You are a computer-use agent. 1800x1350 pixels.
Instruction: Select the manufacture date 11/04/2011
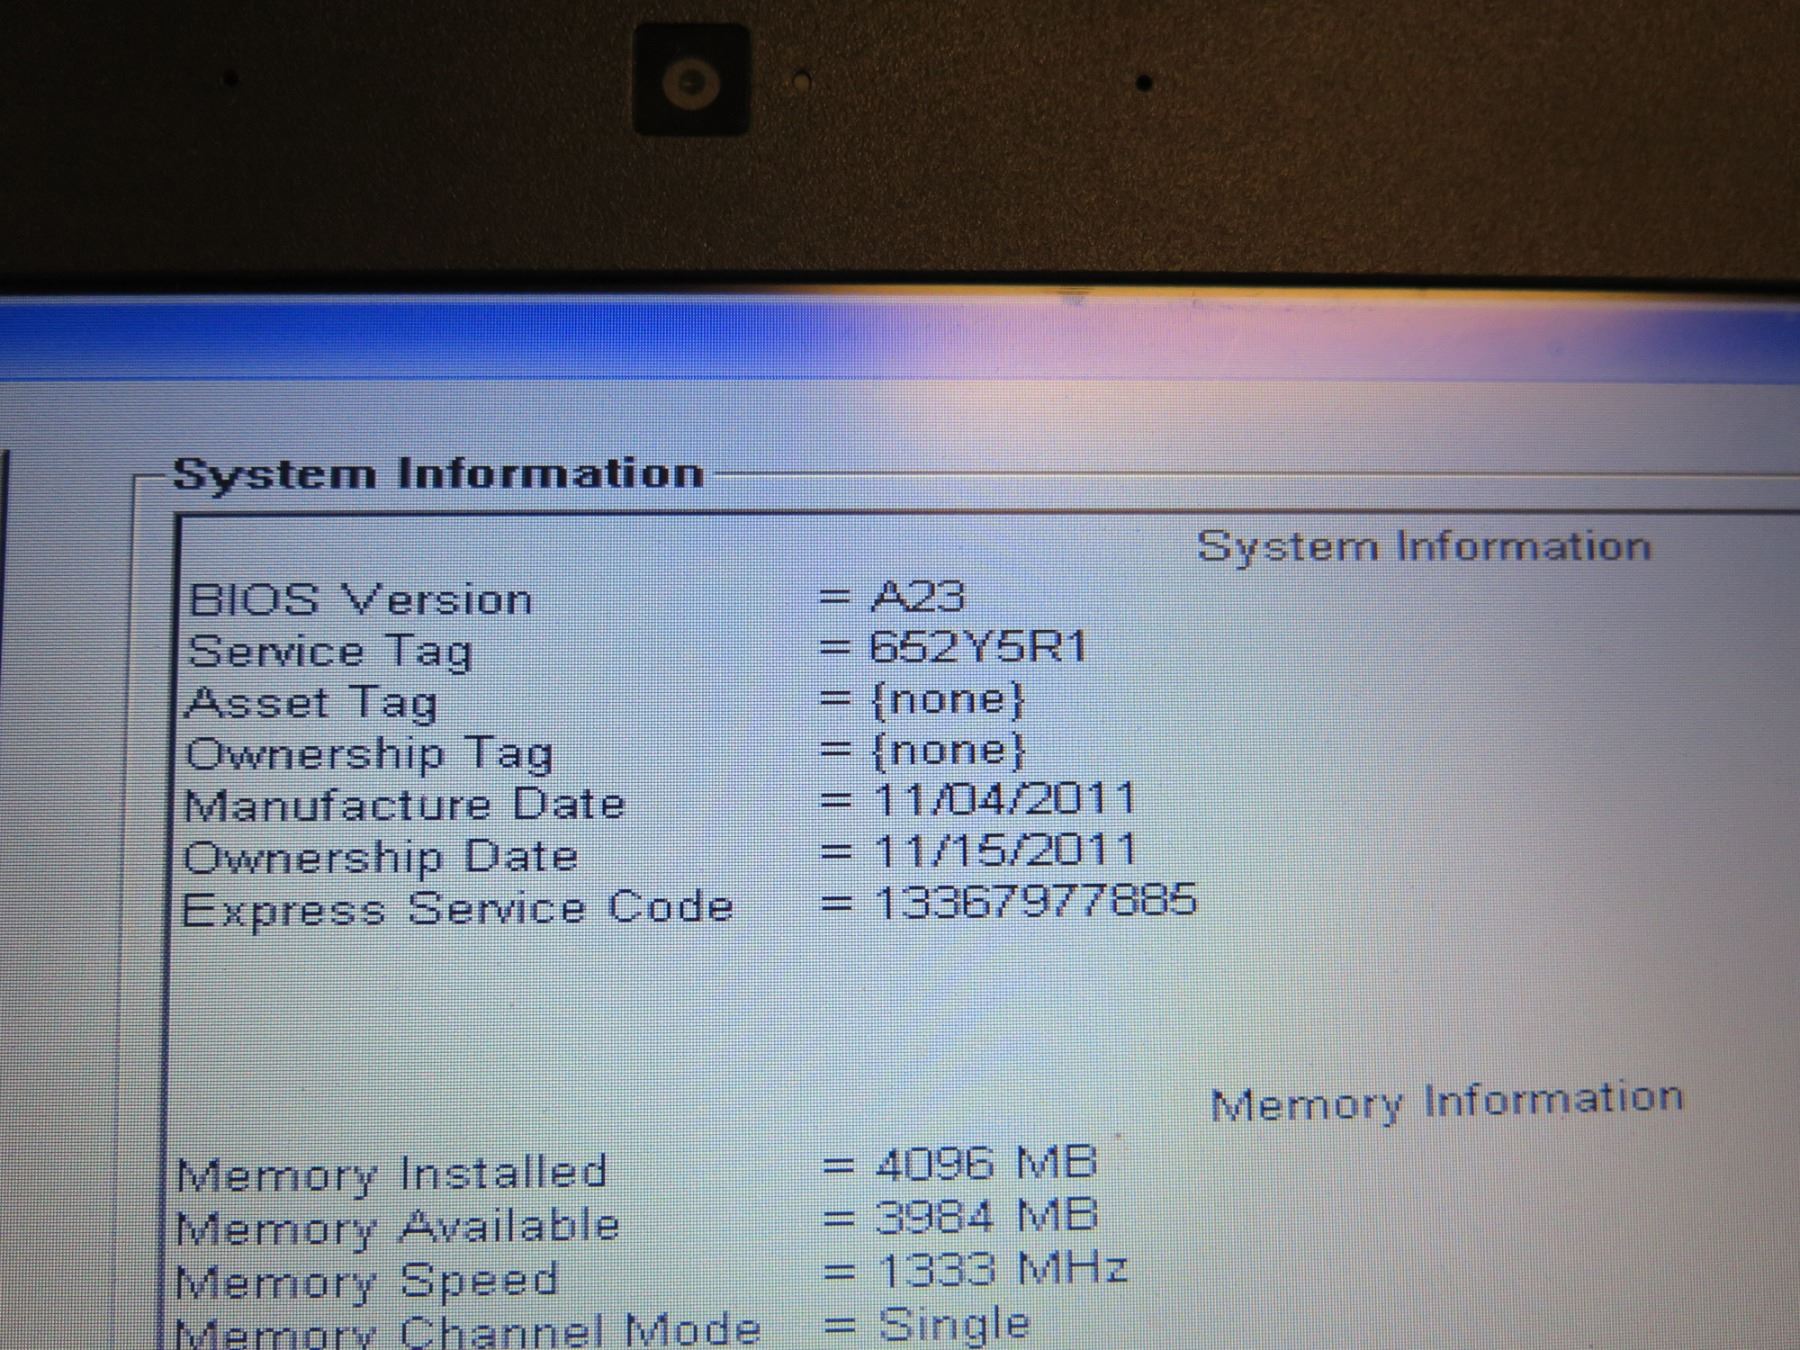coord(1004,799)
